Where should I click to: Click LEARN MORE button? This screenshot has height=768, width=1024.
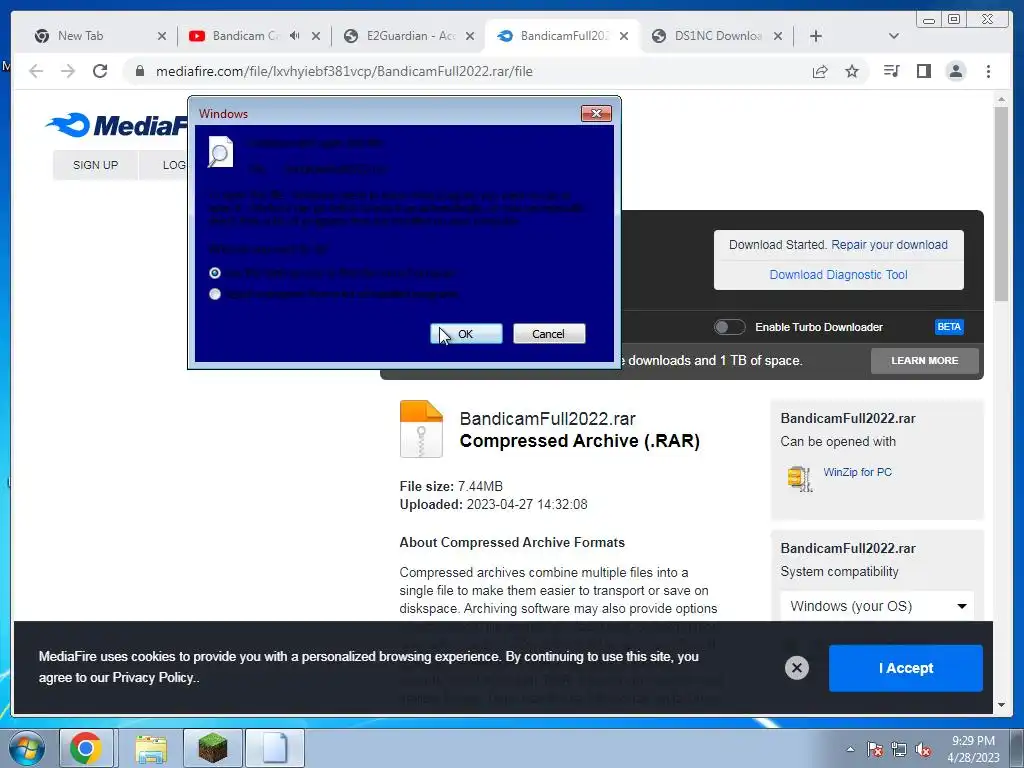coord(925,360)
